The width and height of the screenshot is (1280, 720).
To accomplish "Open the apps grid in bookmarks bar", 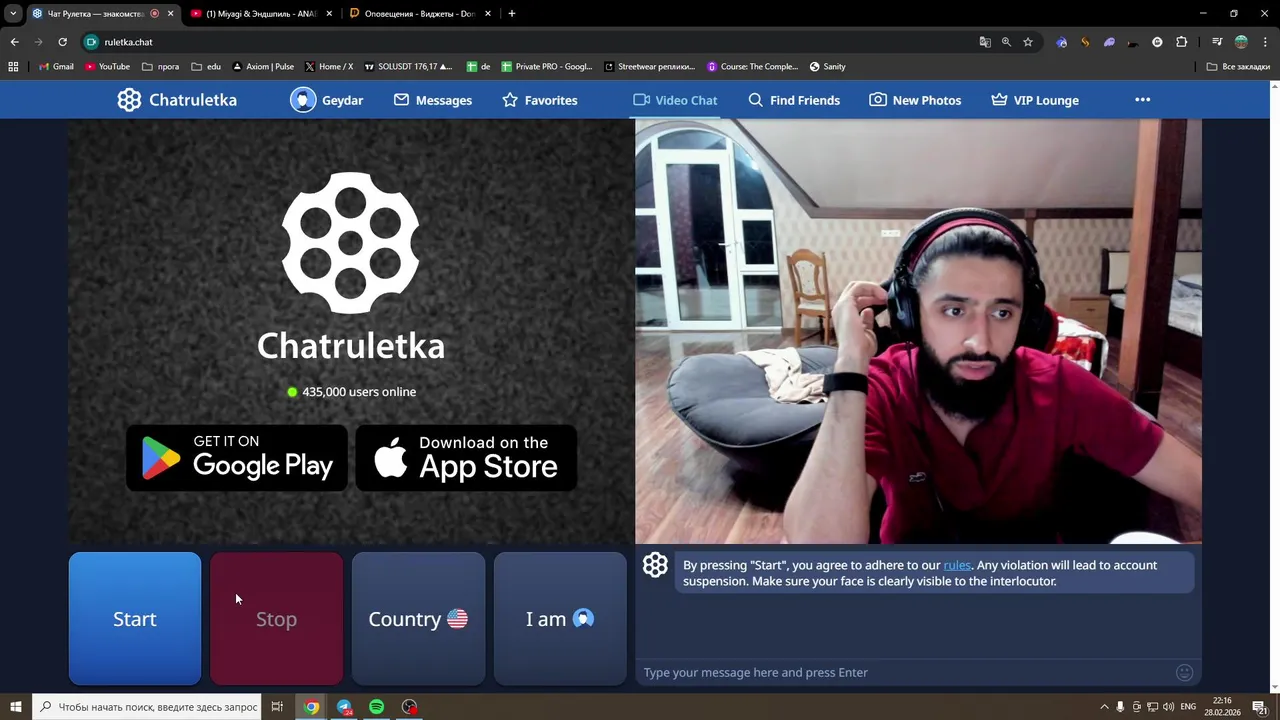I will pos(13,67).
